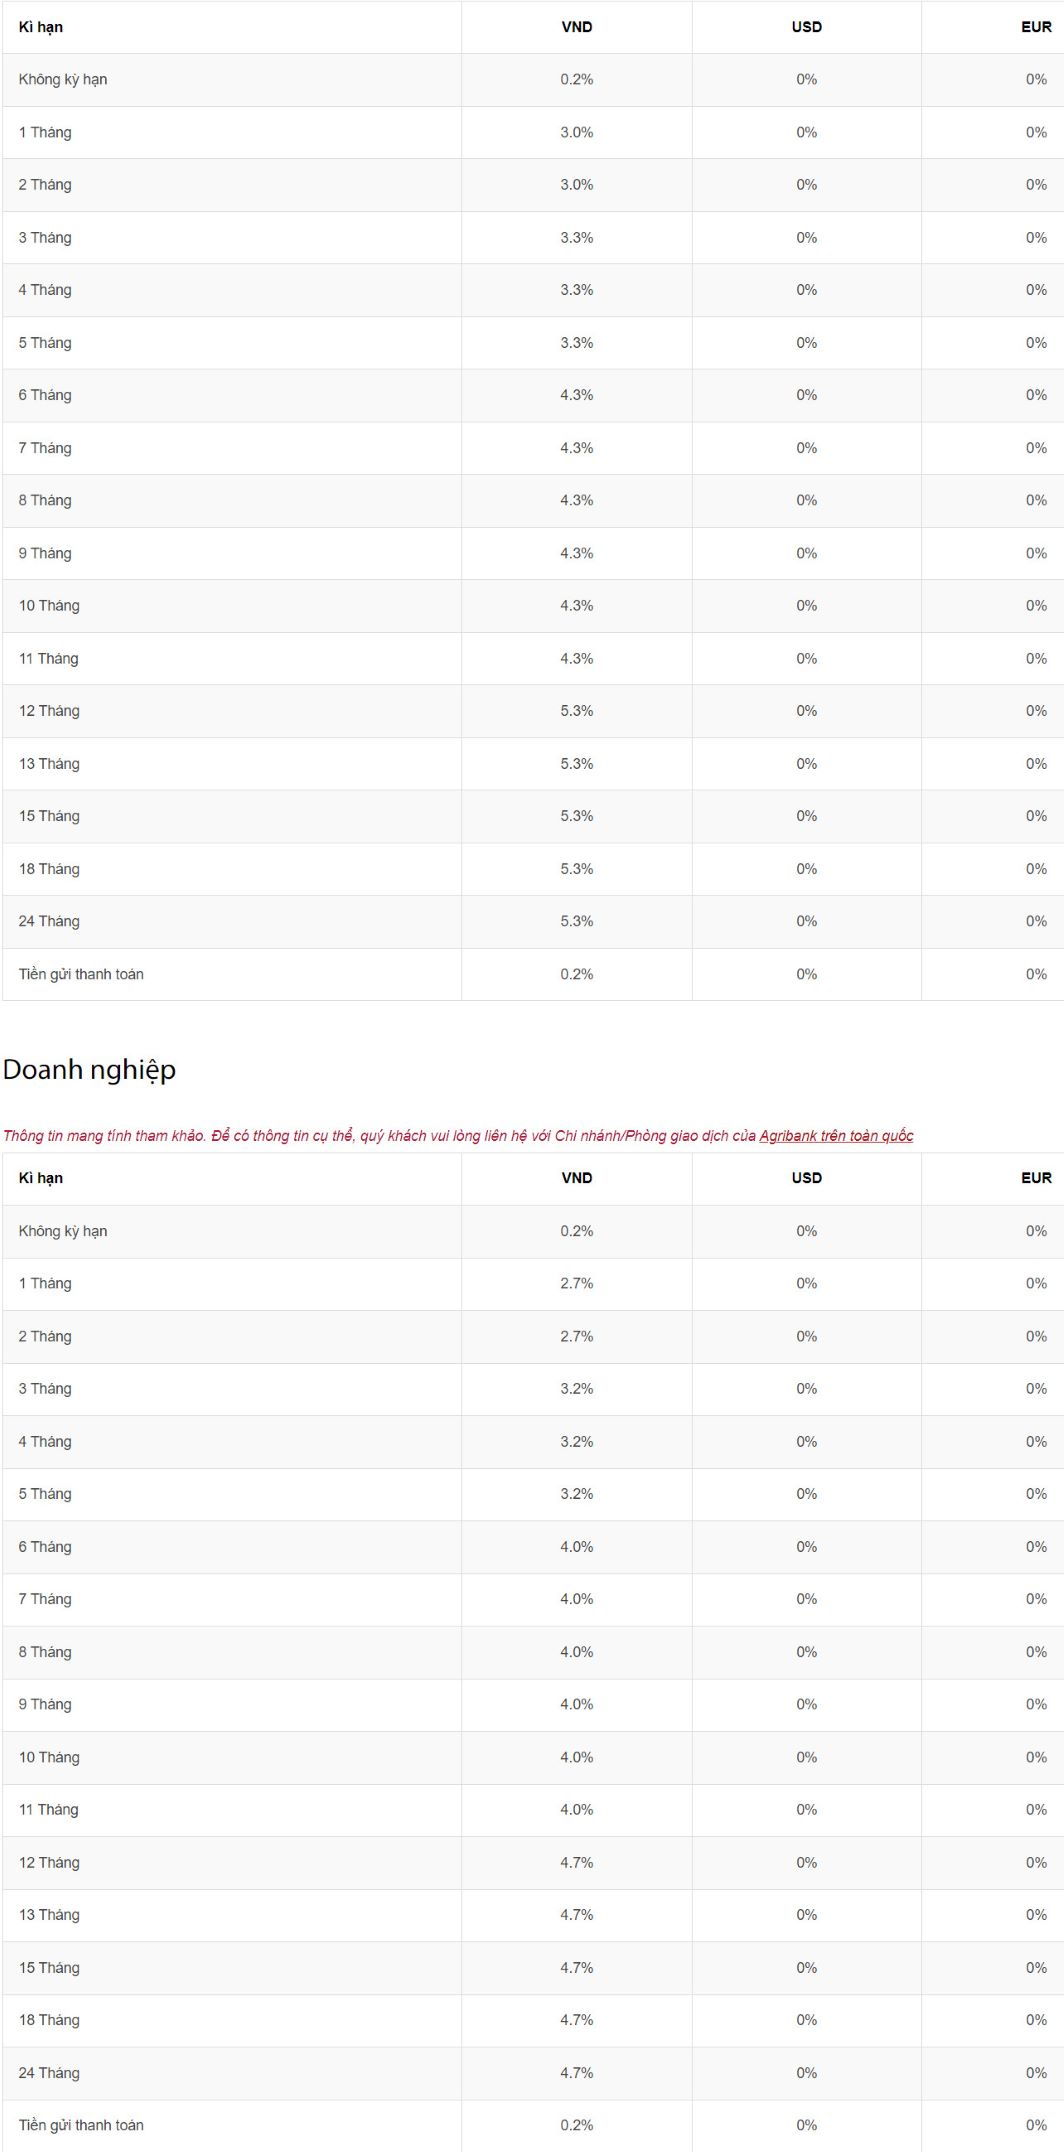Screen dimensions: 1064x2152
Task: Click "Tiền gửi thanh toán" in Doanh nghiệp table
Action: 81,2125
